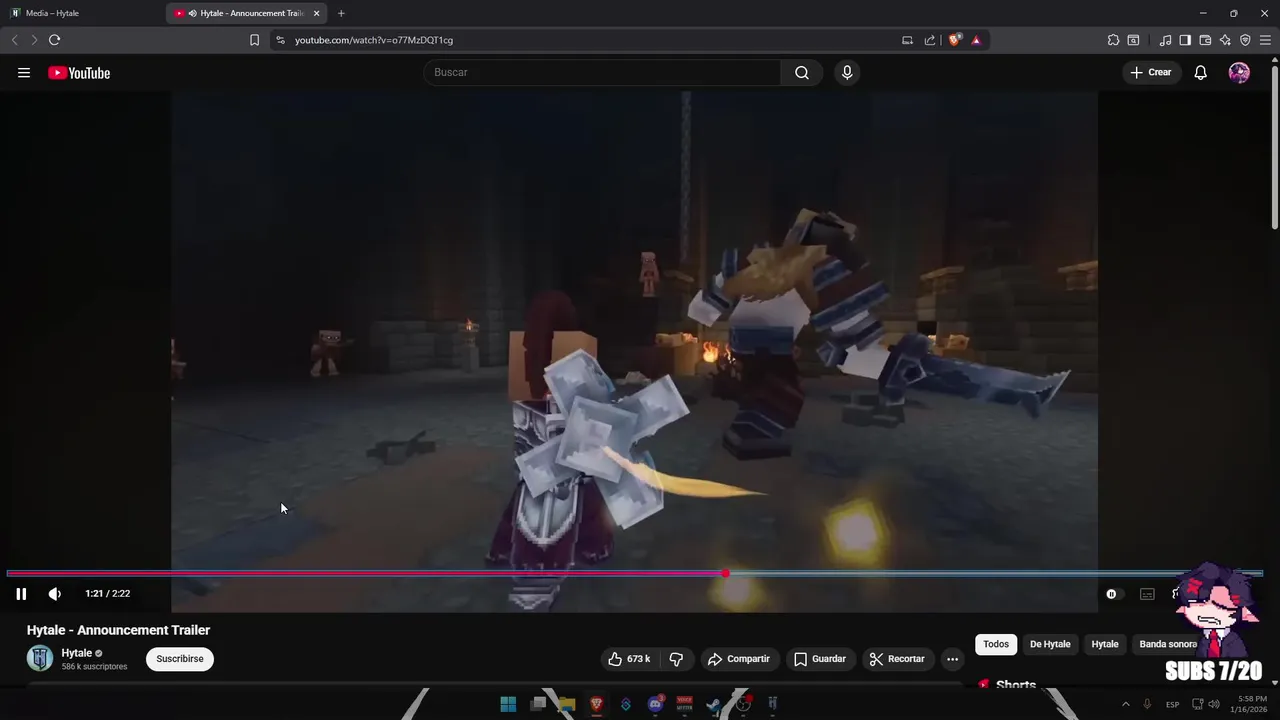Viewport: 1280px width, 720px height.
Task: Switch to the Media – Hytale browser tab
Action: pyautogui.click(x=82, y=13)
